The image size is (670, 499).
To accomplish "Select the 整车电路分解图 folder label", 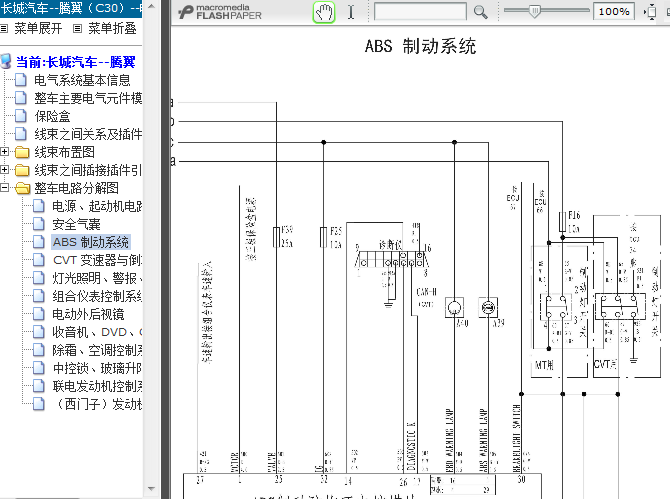I will 76,188.
